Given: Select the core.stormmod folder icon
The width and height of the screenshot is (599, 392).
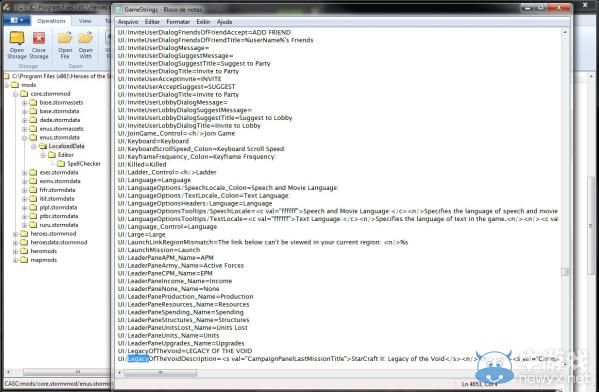Looking at the screenshot, I should click(24, 94).
